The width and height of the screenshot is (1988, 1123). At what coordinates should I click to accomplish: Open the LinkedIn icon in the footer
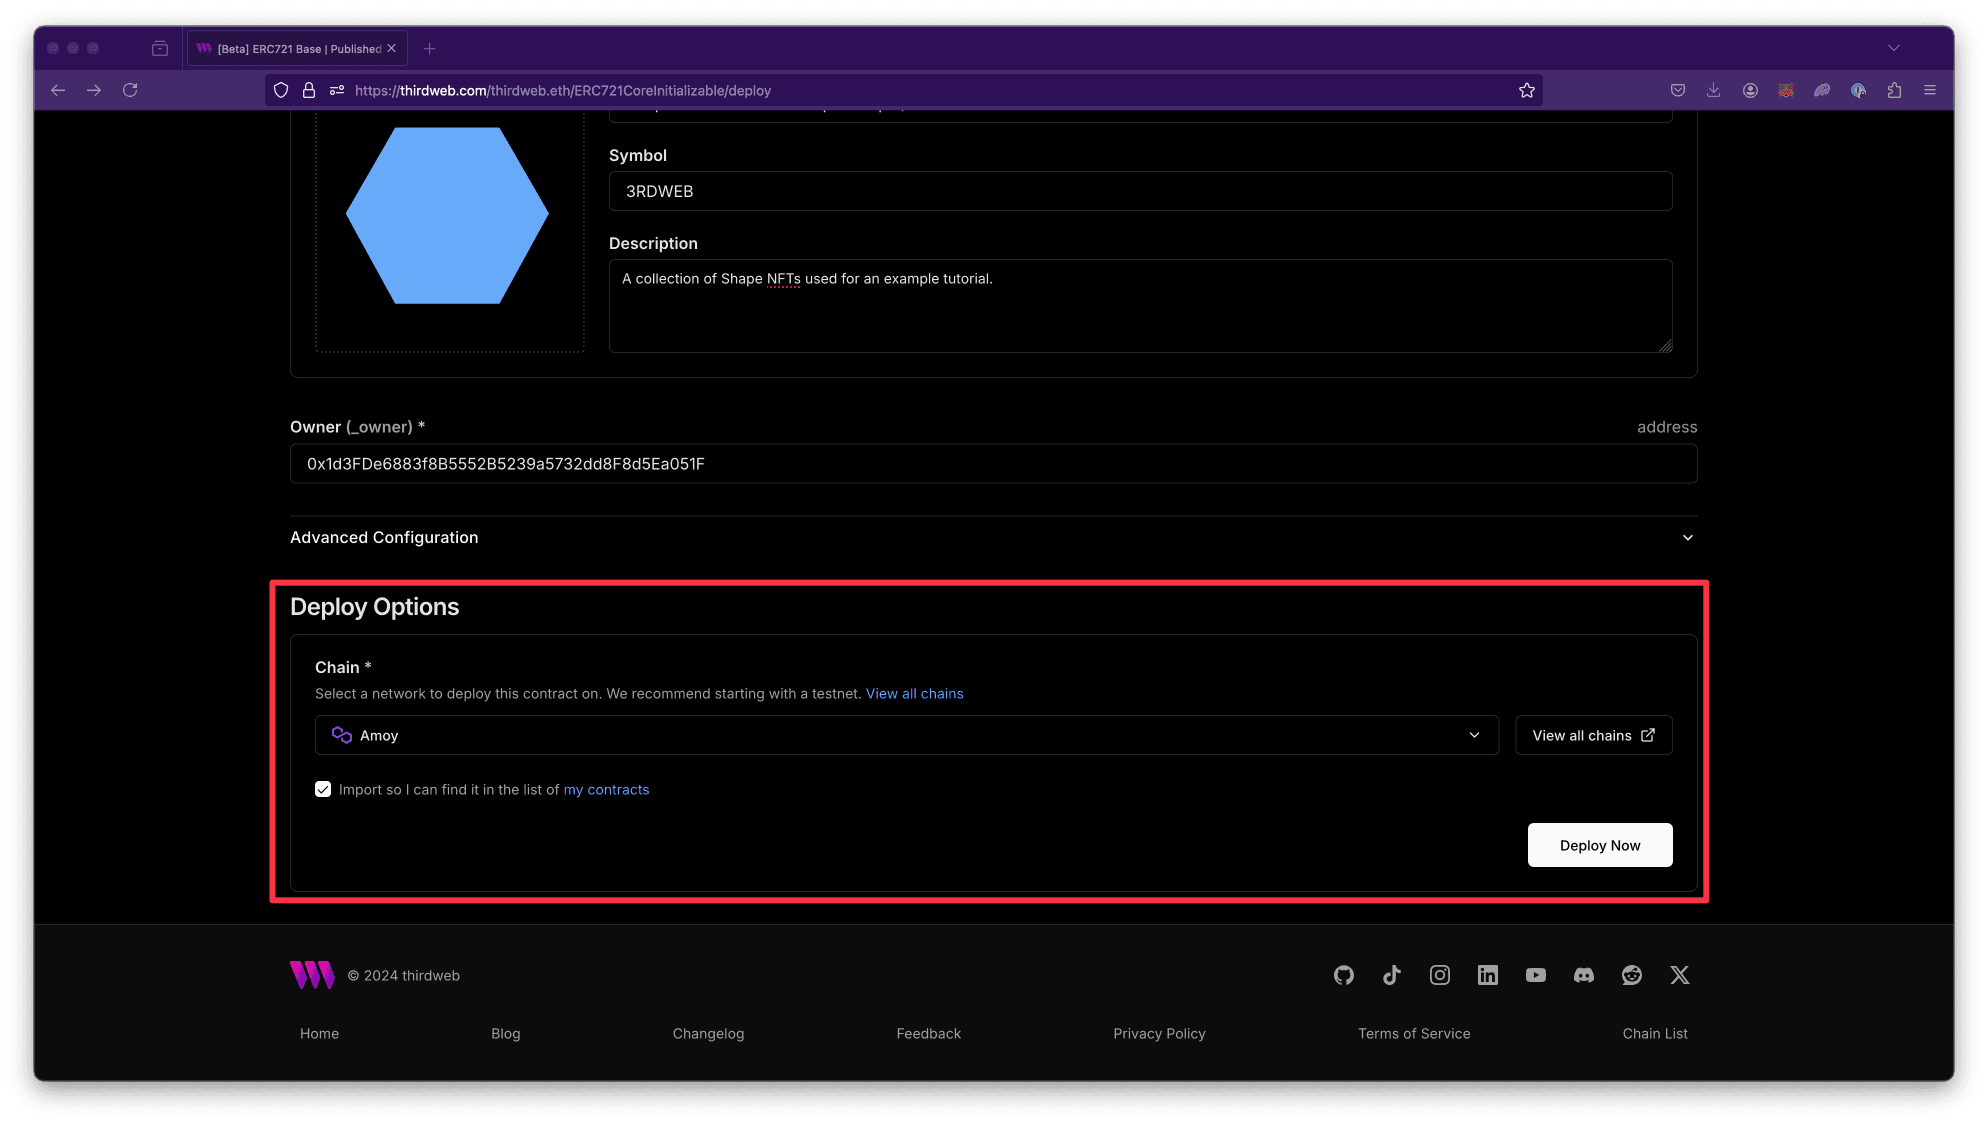[1487, 975]
